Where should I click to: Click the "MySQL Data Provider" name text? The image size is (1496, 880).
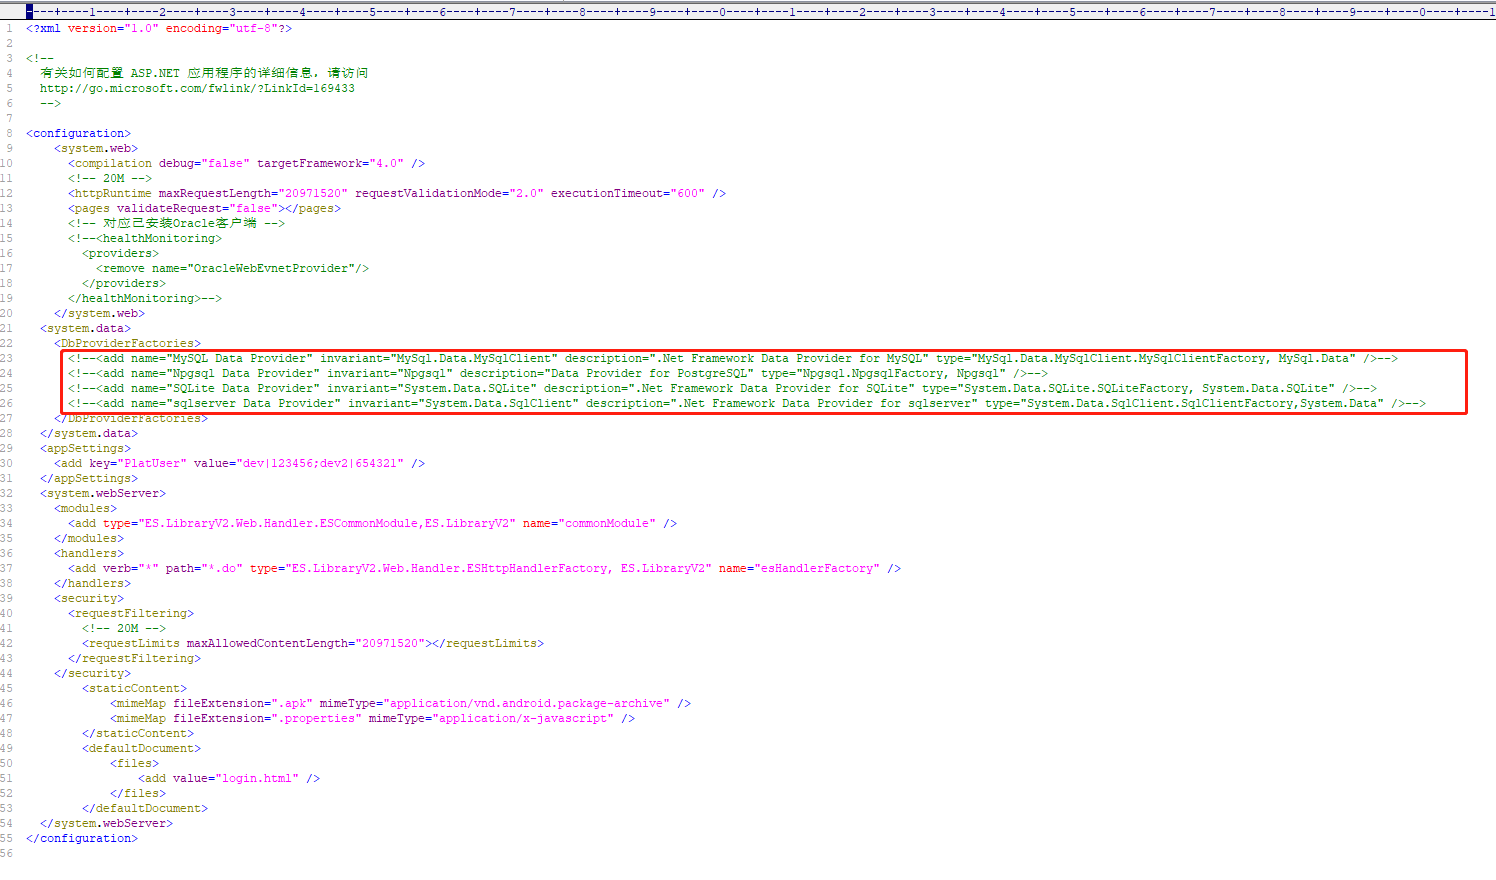240,358
